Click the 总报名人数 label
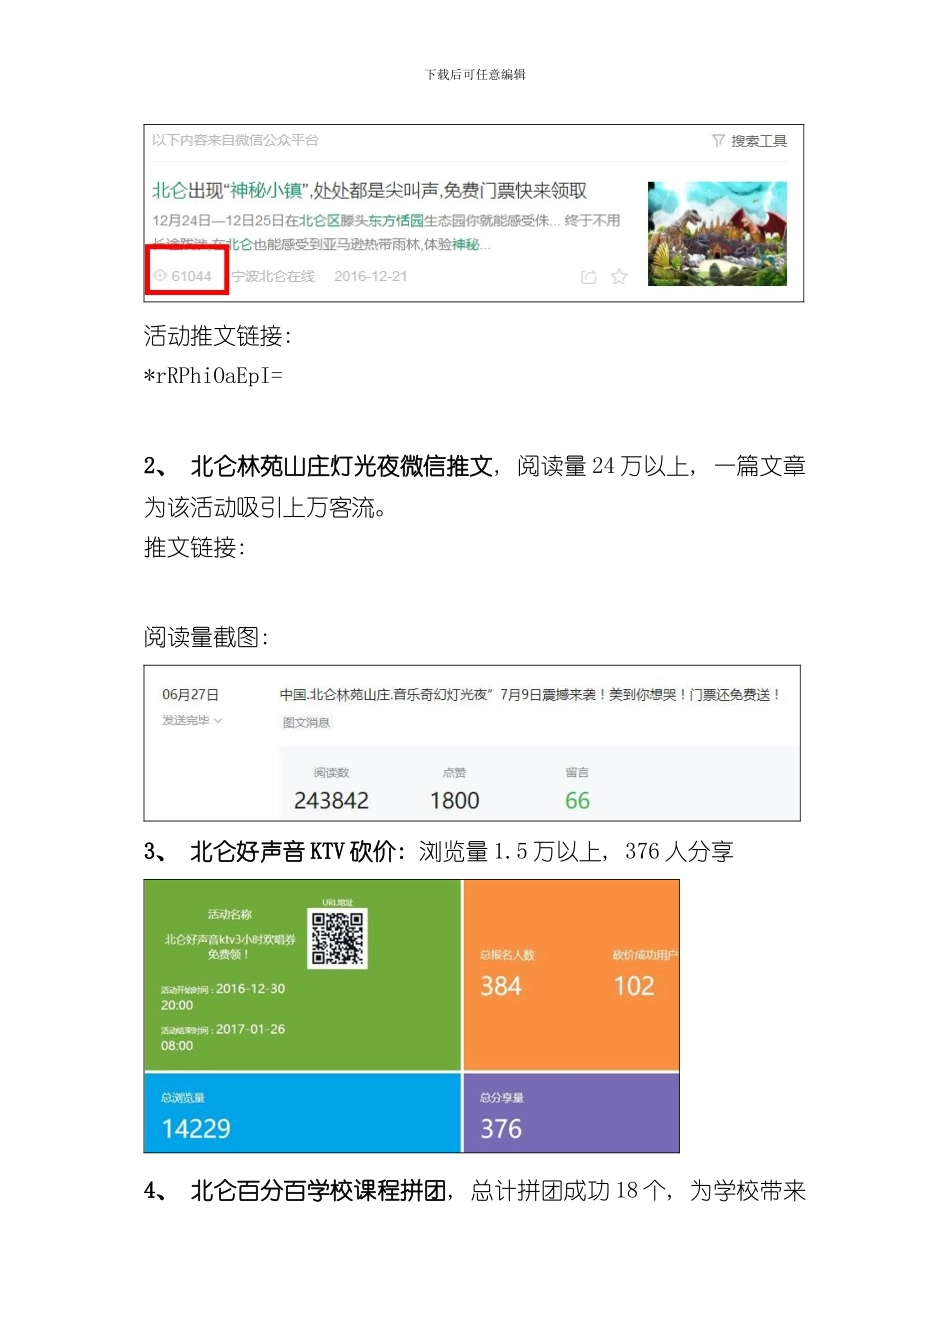Viewport: 950px width, 1344px height. pos(507,955)
